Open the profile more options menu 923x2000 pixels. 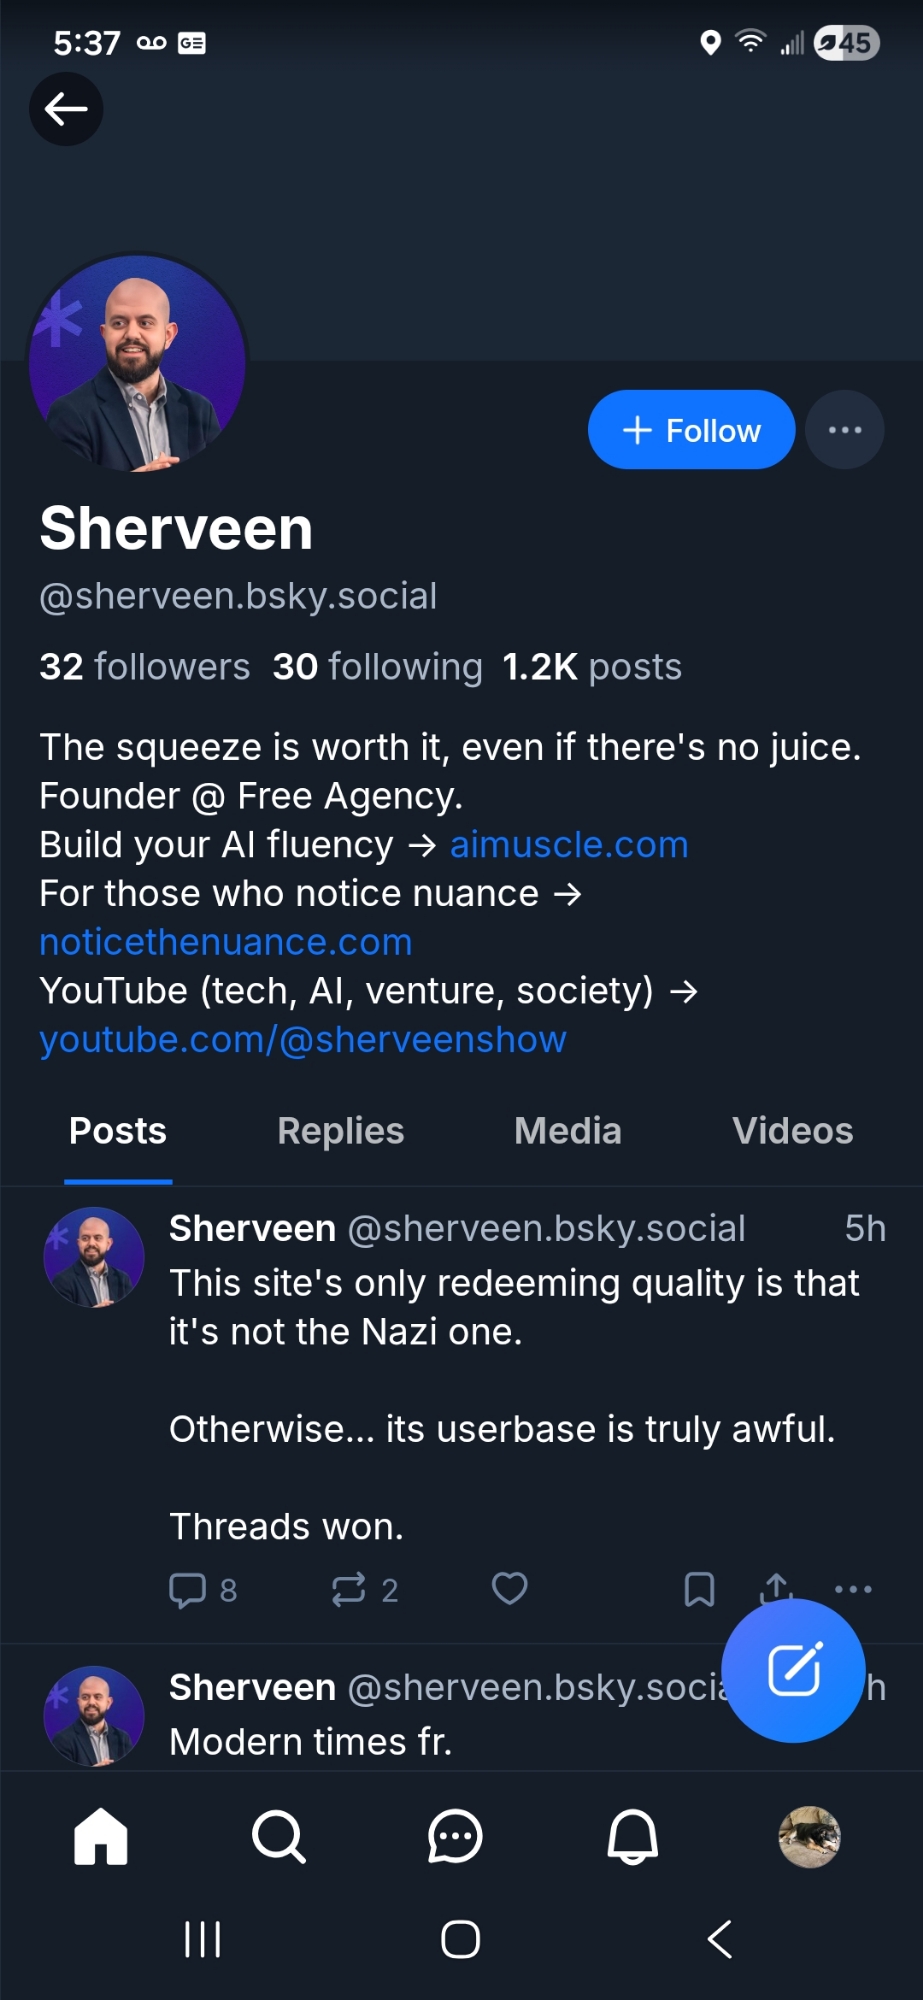pos(845,430)
